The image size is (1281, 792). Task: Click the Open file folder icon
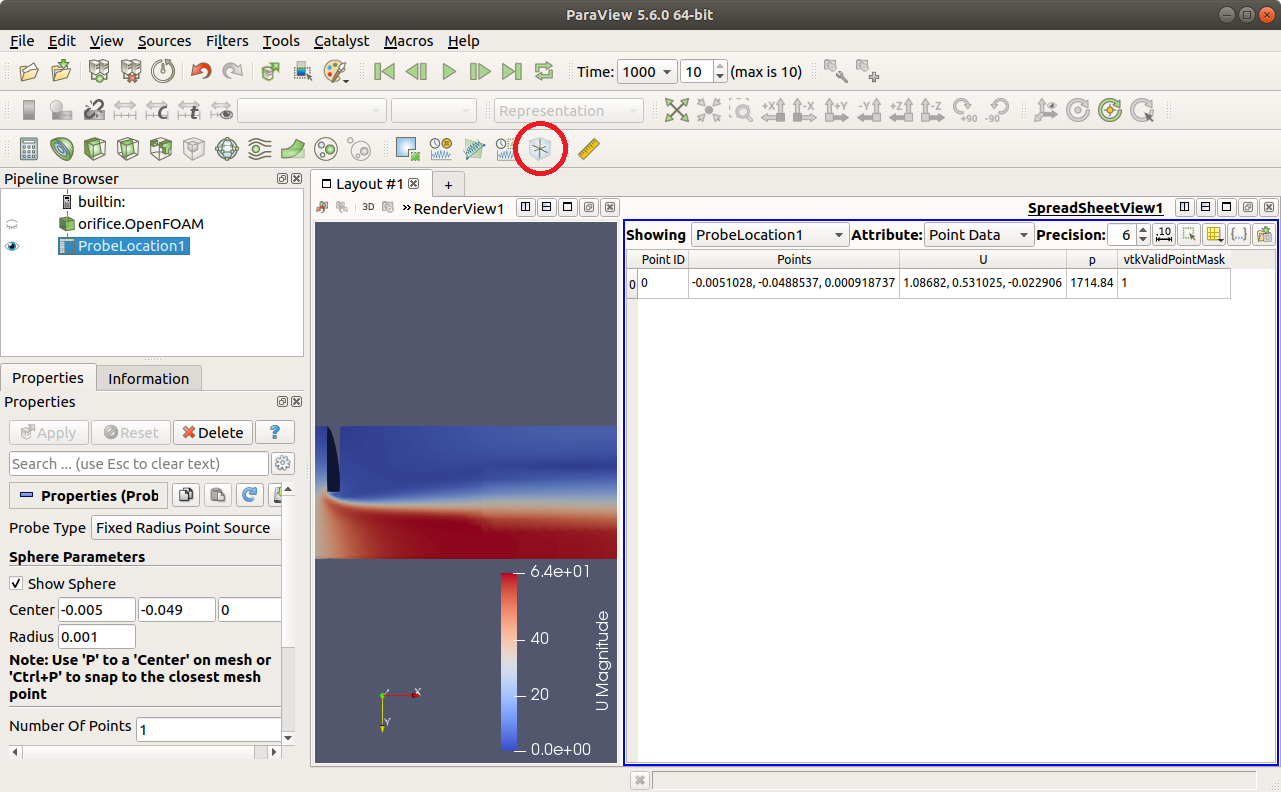pos(29,72)
